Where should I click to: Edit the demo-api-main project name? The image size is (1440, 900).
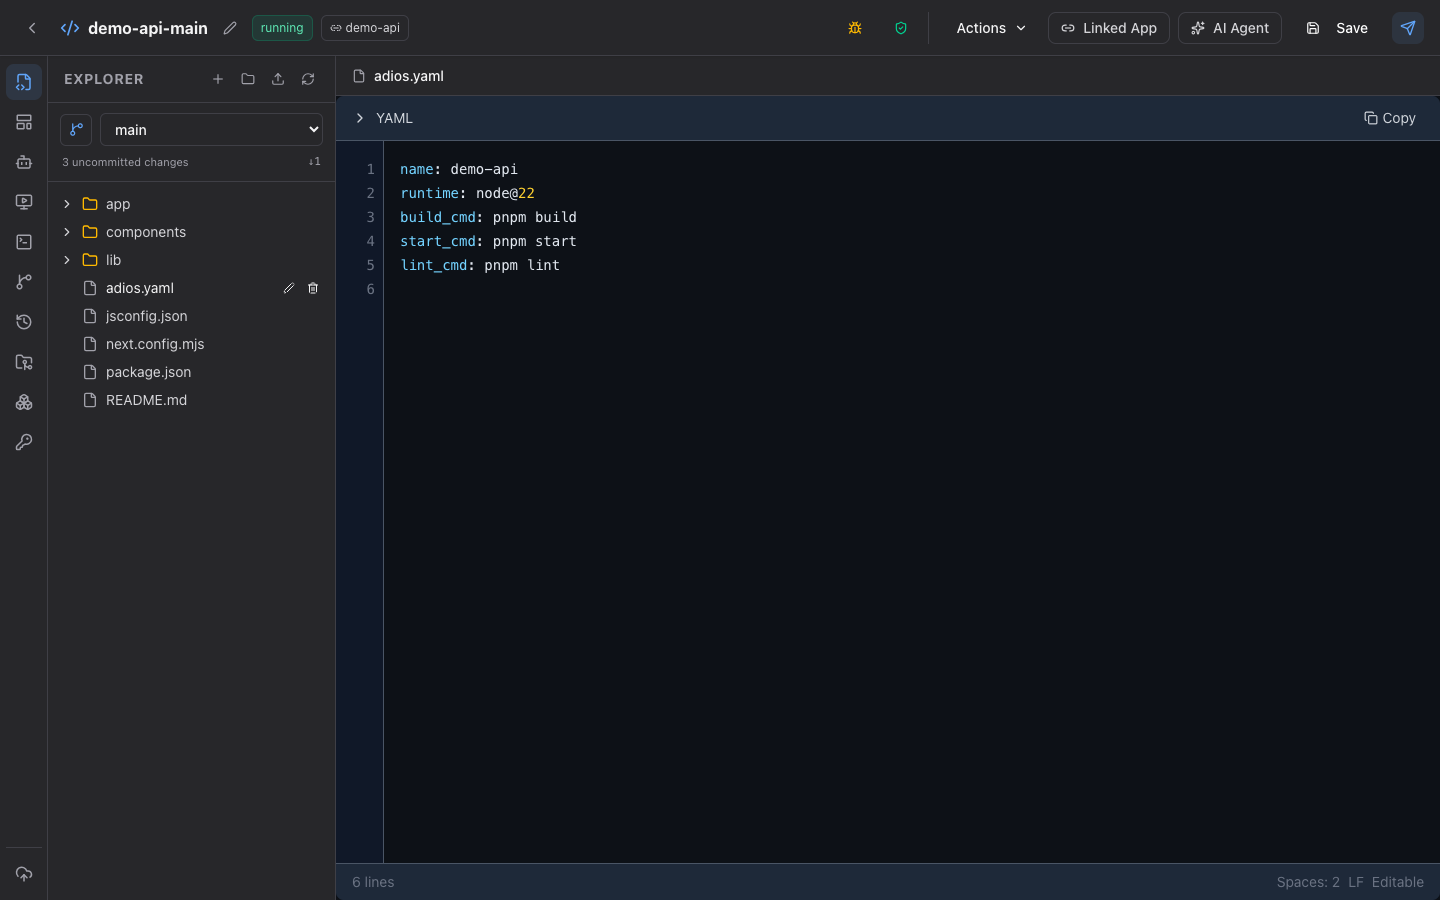(x=230, y=28)
